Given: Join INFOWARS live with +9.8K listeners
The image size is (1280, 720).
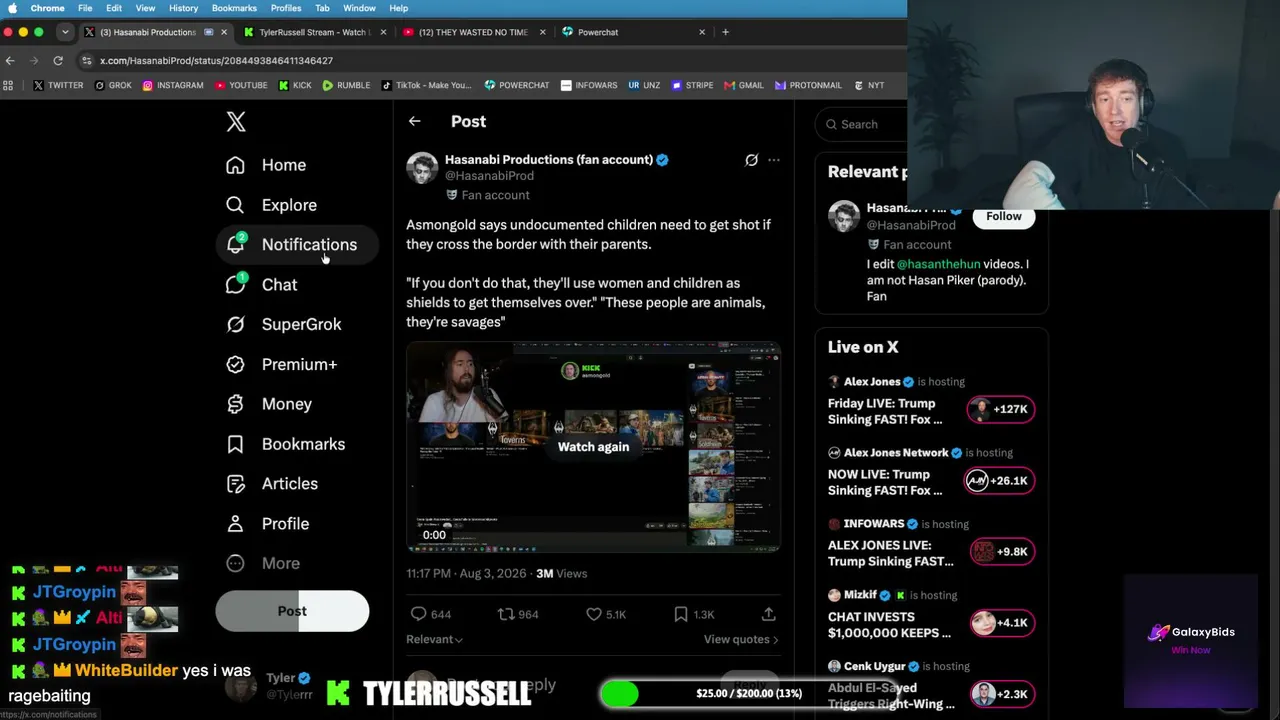Looking at the screenshot, I should click(x=1002, y=551).
